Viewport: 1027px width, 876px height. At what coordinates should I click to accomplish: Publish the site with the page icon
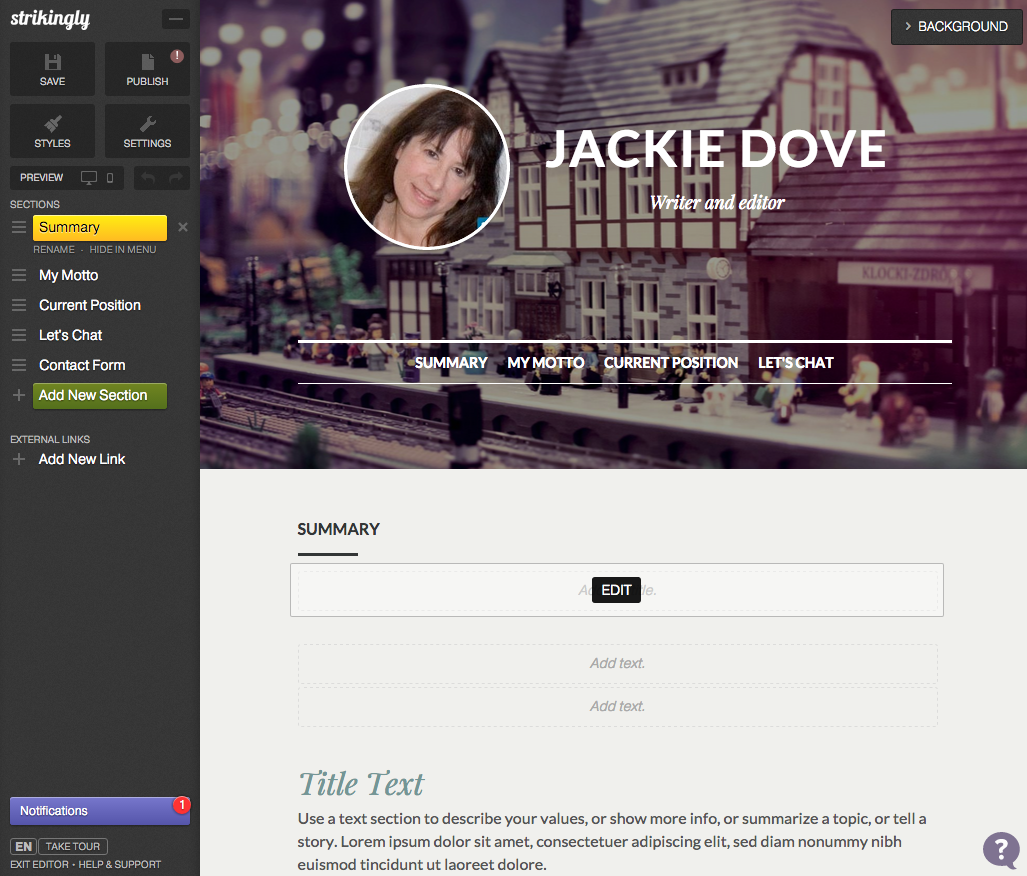coord(147,69)
